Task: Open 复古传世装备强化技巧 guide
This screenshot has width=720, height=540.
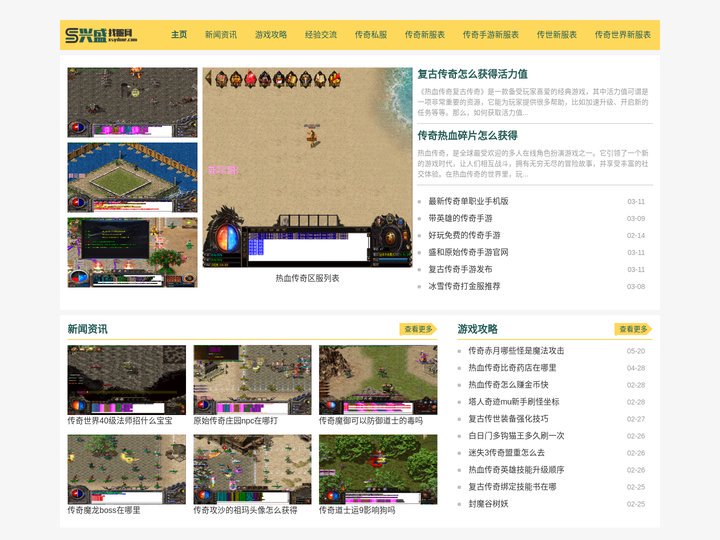Action: click(x=508, y=419)
